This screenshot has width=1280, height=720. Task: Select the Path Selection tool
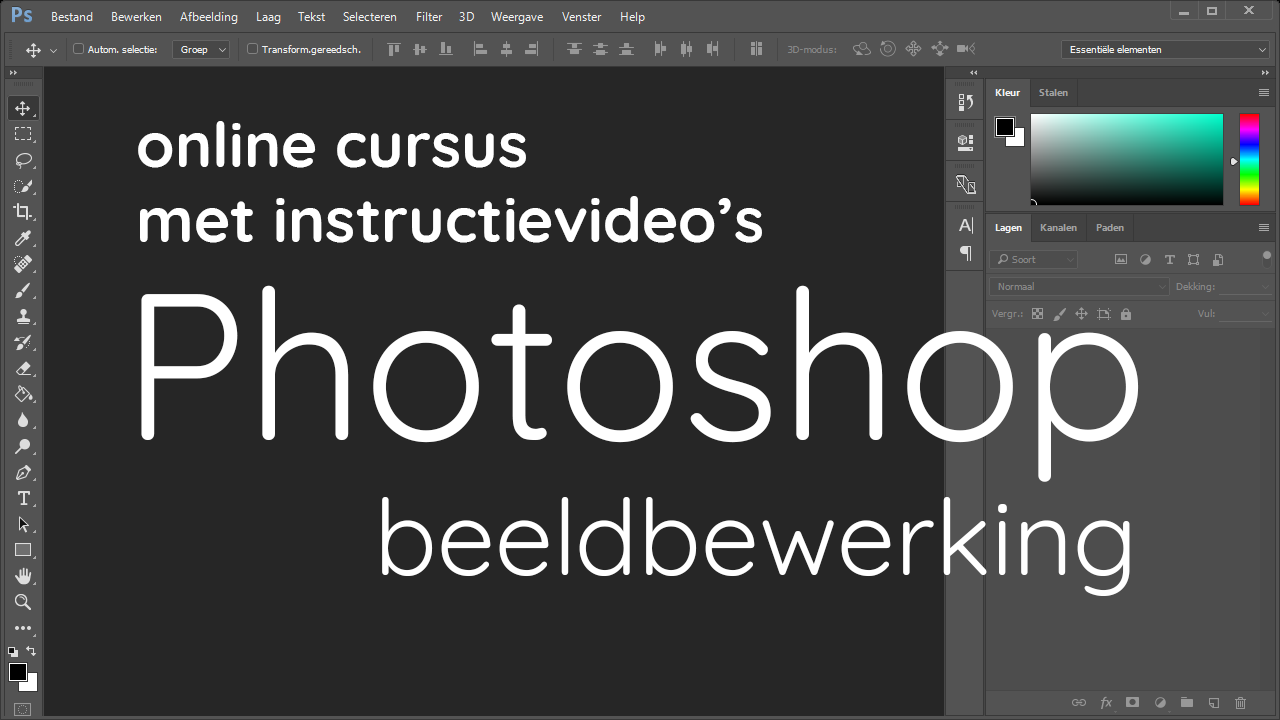click(23, 524)
